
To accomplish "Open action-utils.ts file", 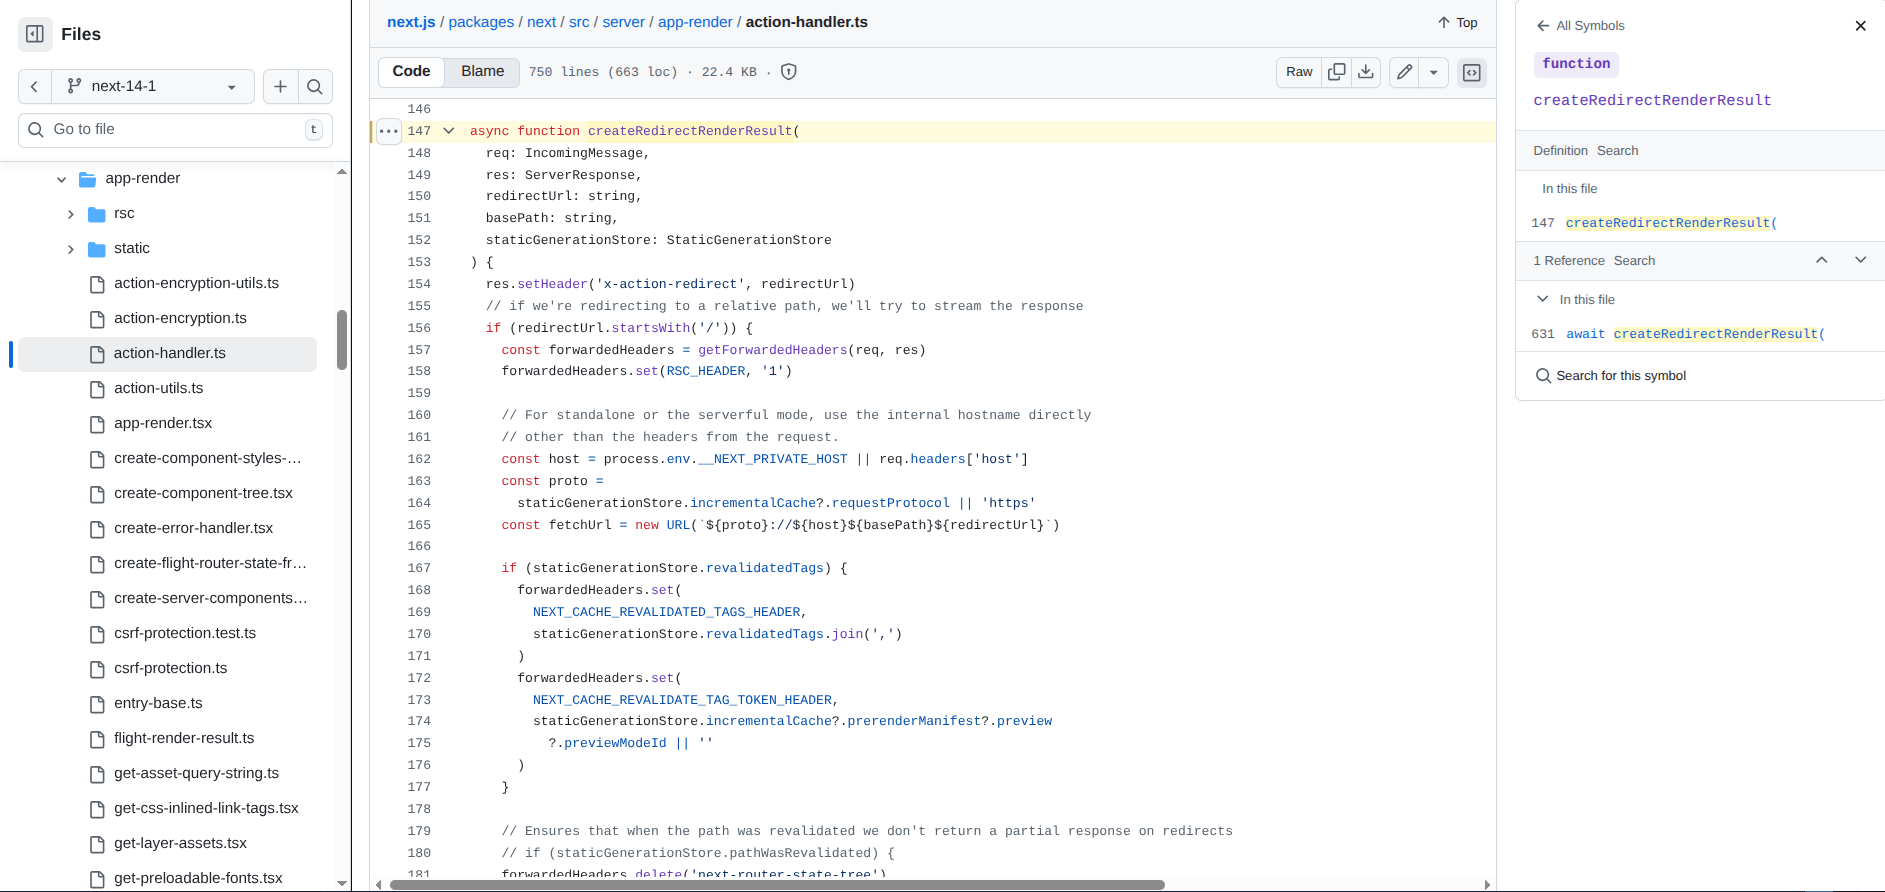I will pos(158,389).
